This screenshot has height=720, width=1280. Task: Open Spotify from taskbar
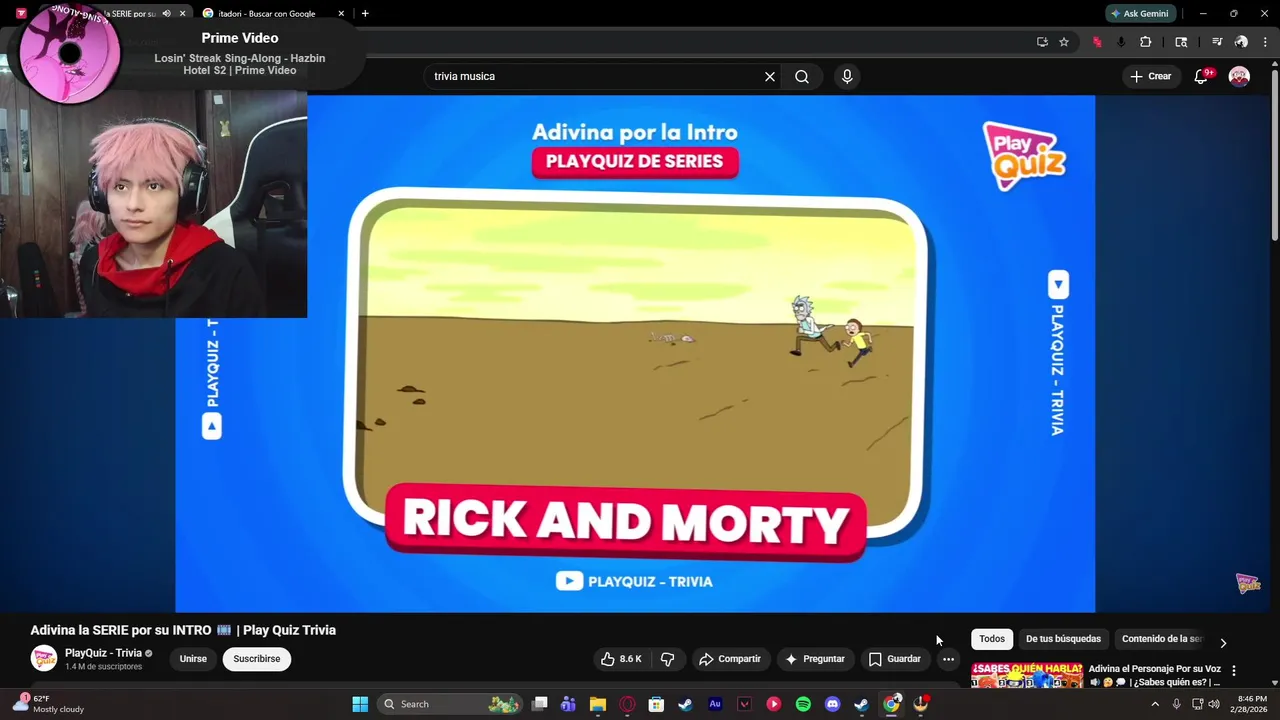(803, 704)
